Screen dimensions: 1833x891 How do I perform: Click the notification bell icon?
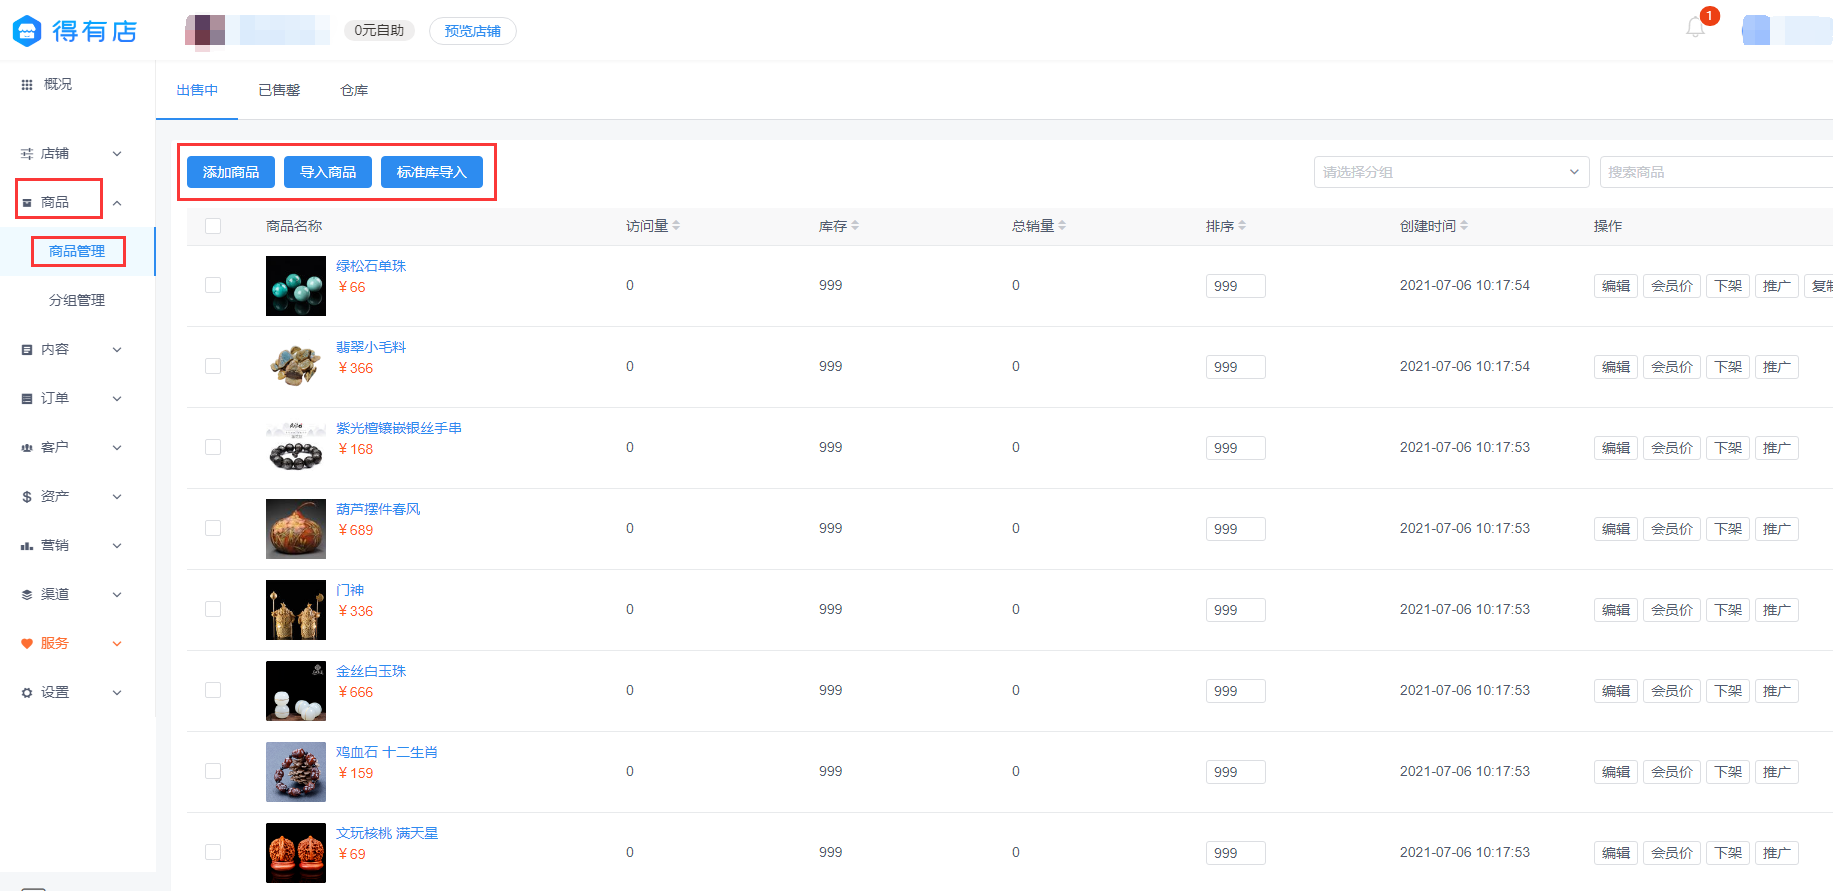(1695, 28)
